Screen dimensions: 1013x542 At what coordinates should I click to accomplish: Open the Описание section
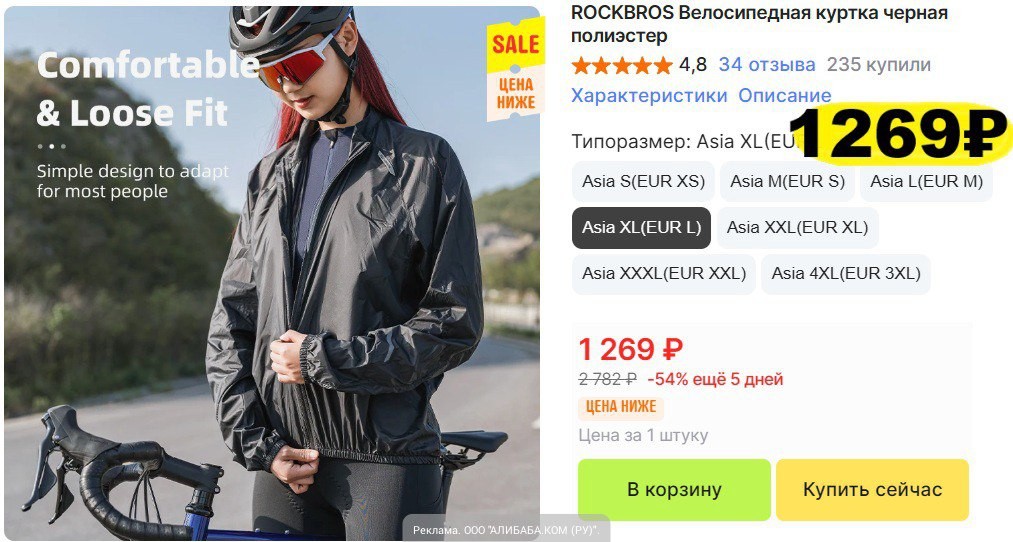784,96
